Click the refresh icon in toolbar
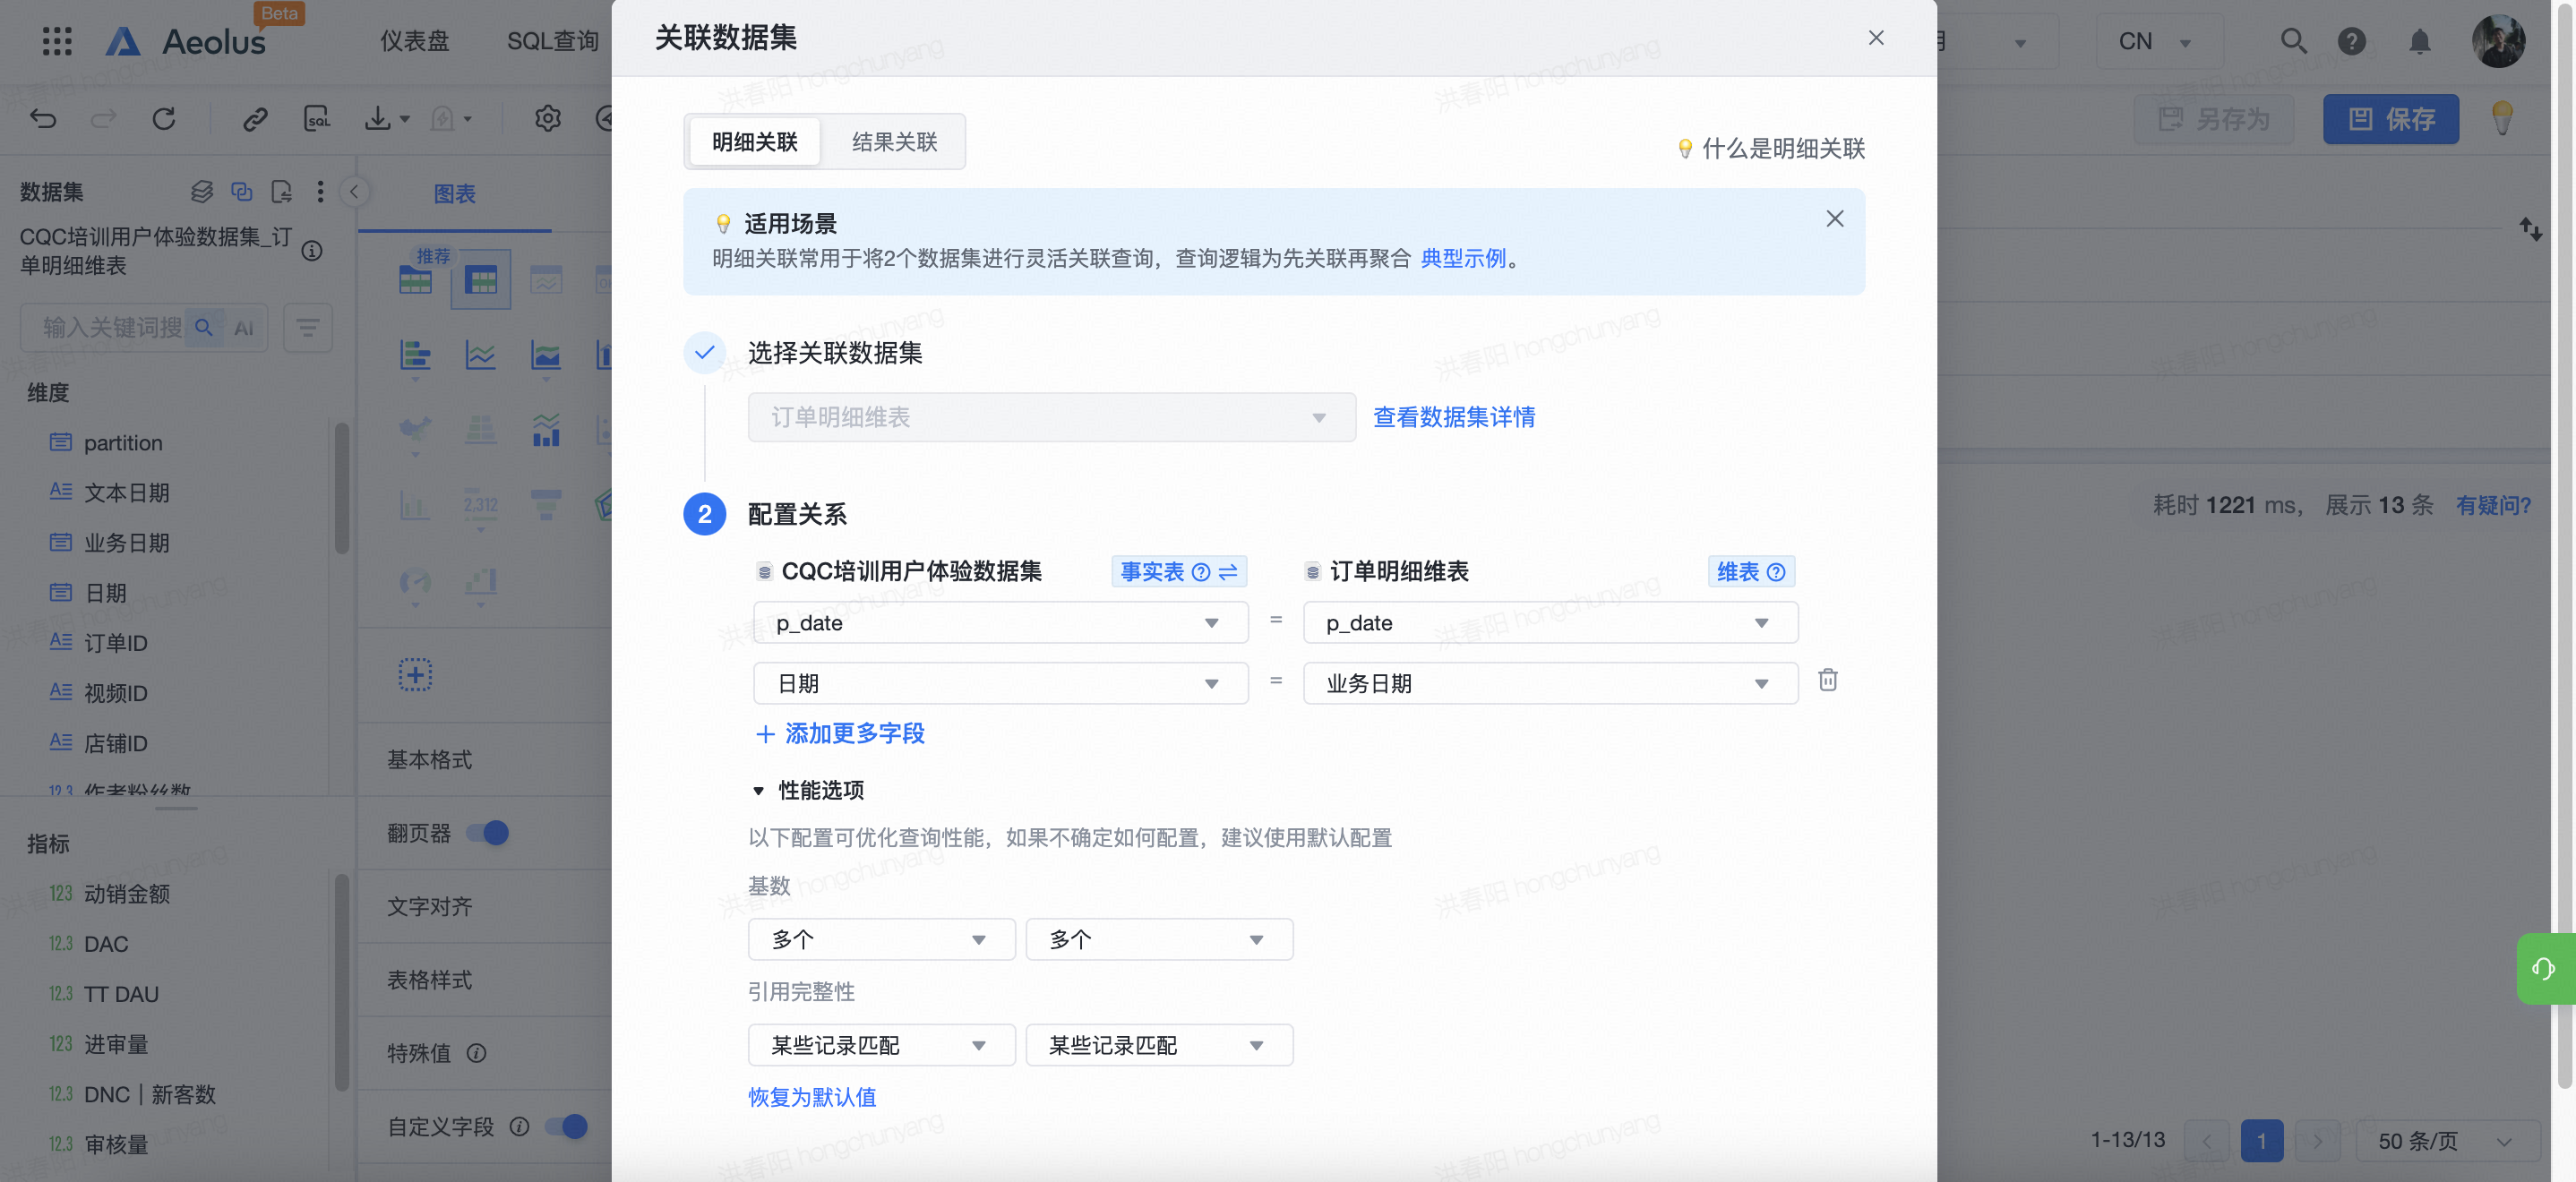Image resolution: width=2576 pixels, height=1182 pixels. click(x=164, y=119)
